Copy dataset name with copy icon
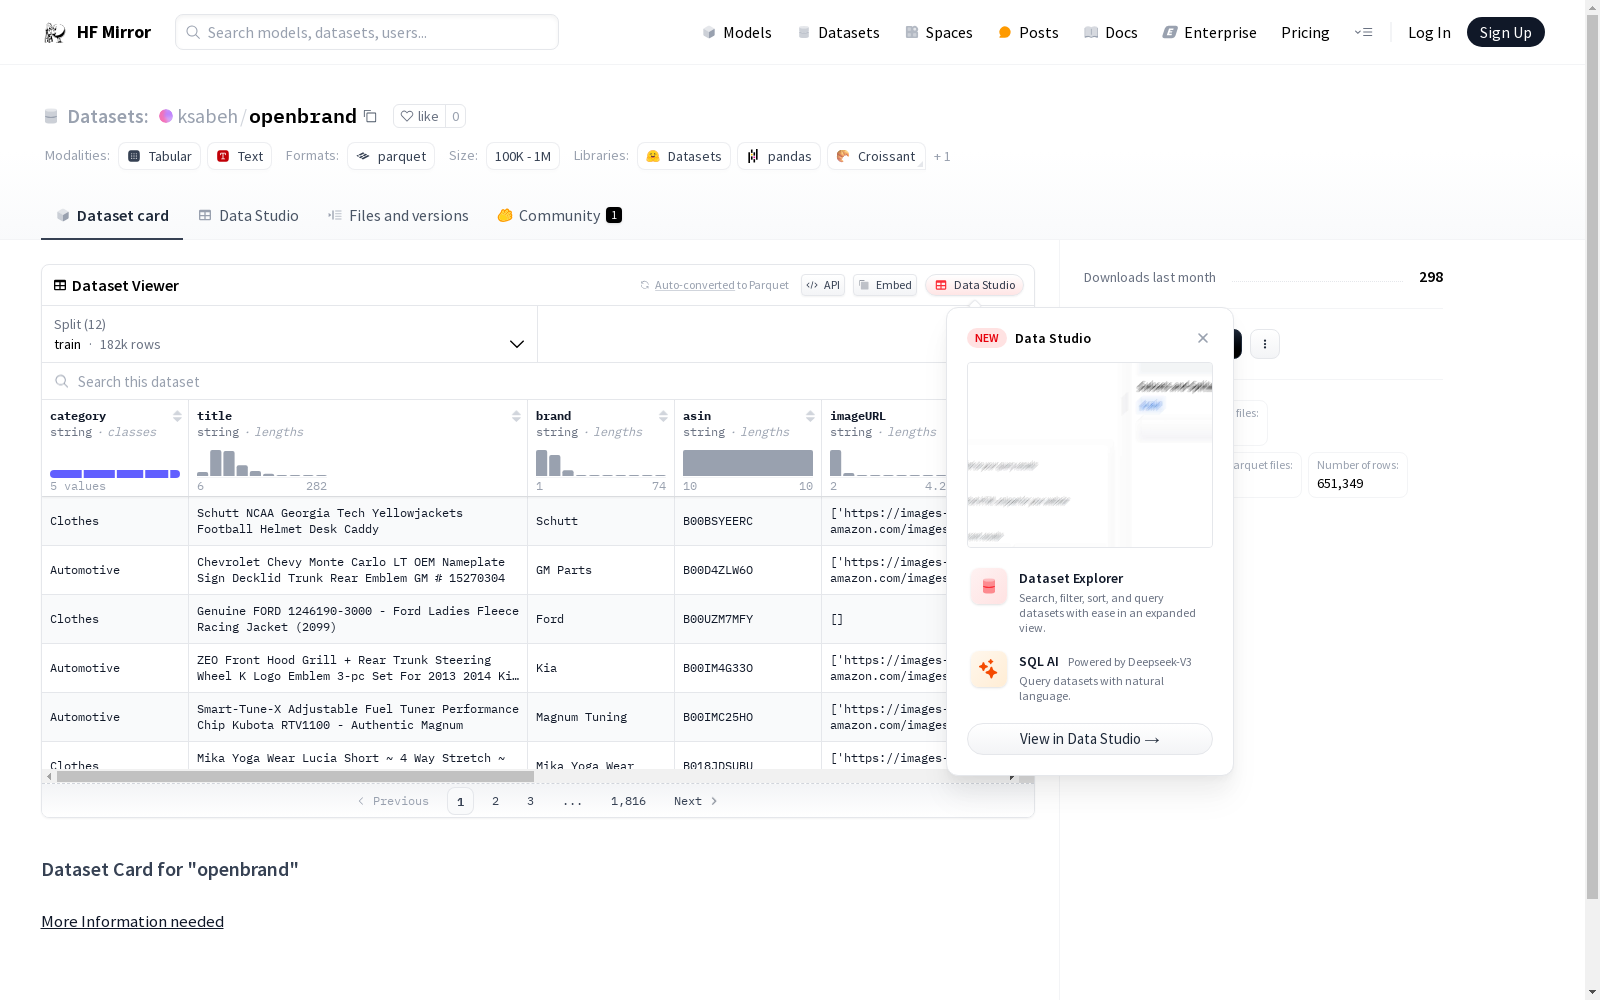1600x1000 pixels. (x=370, y=116)
